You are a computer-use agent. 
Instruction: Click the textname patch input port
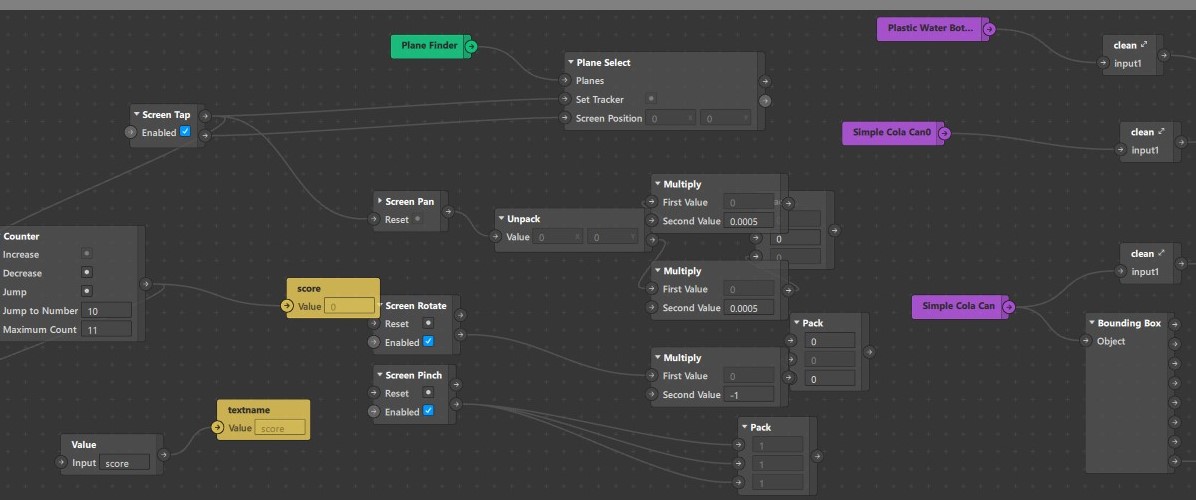click(218, 428)
